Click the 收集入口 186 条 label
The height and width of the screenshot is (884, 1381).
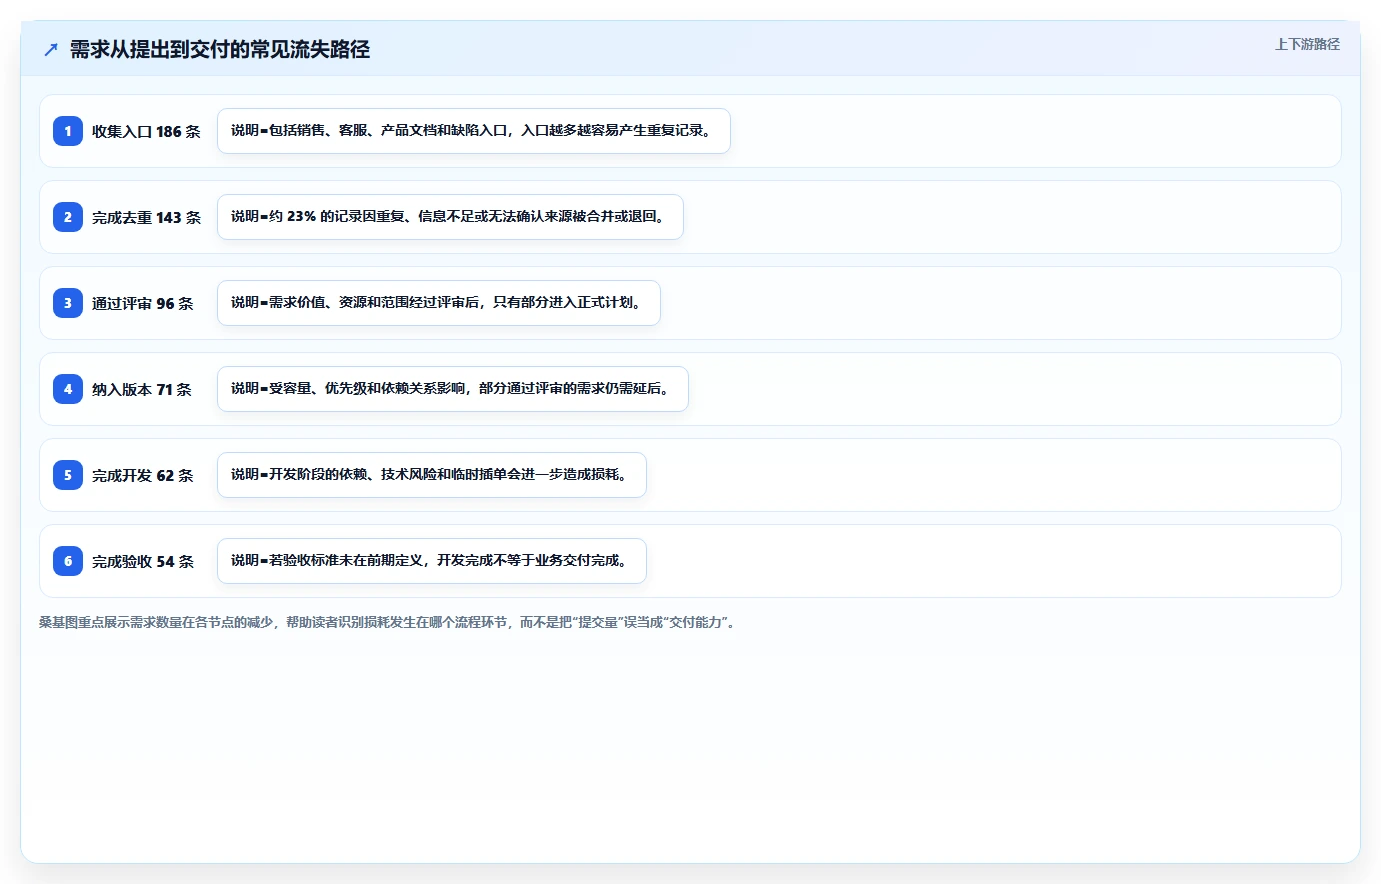[x=146, y=131]
